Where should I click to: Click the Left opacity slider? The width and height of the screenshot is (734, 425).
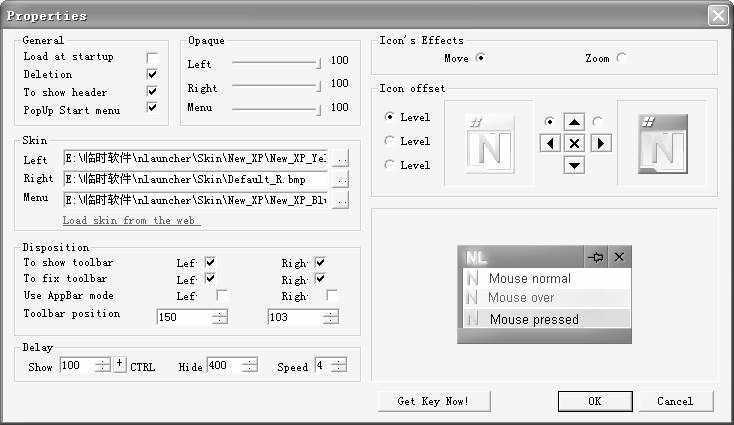click(x=276, y=64)
